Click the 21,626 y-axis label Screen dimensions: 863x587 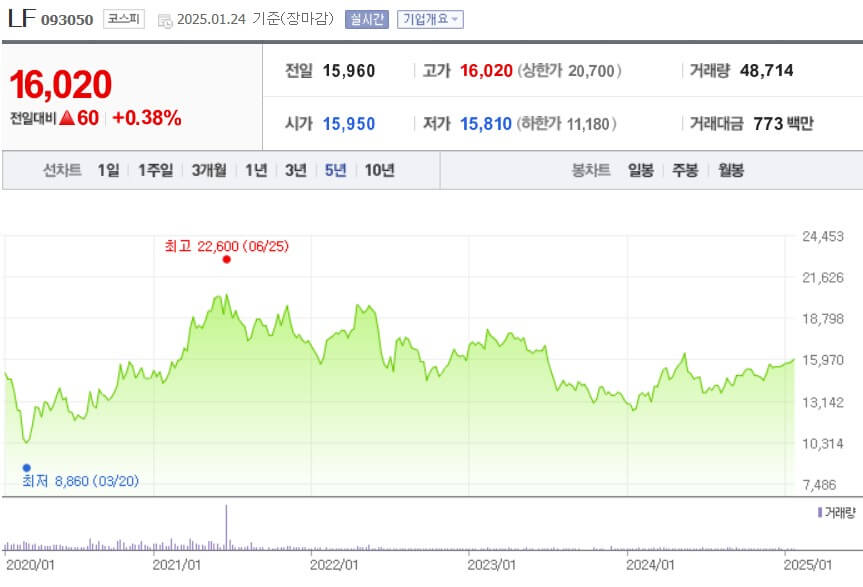click(x=823, y=278)
